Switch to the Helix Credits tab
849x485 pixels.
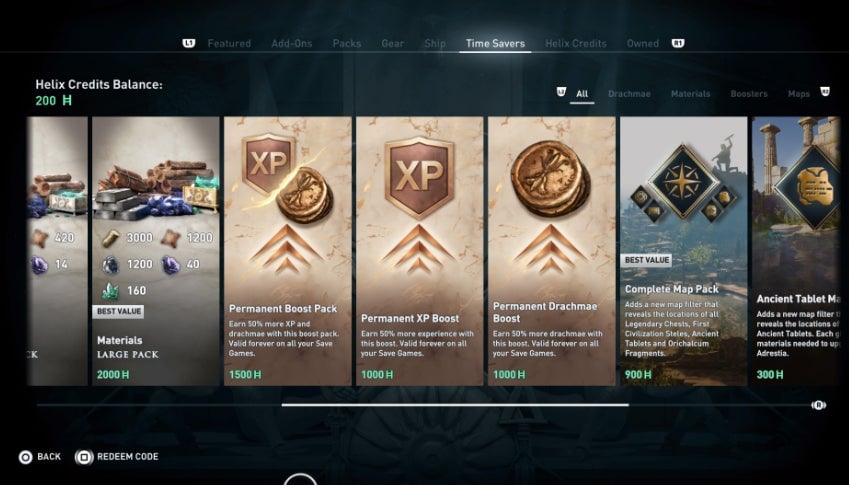point(576,43)
